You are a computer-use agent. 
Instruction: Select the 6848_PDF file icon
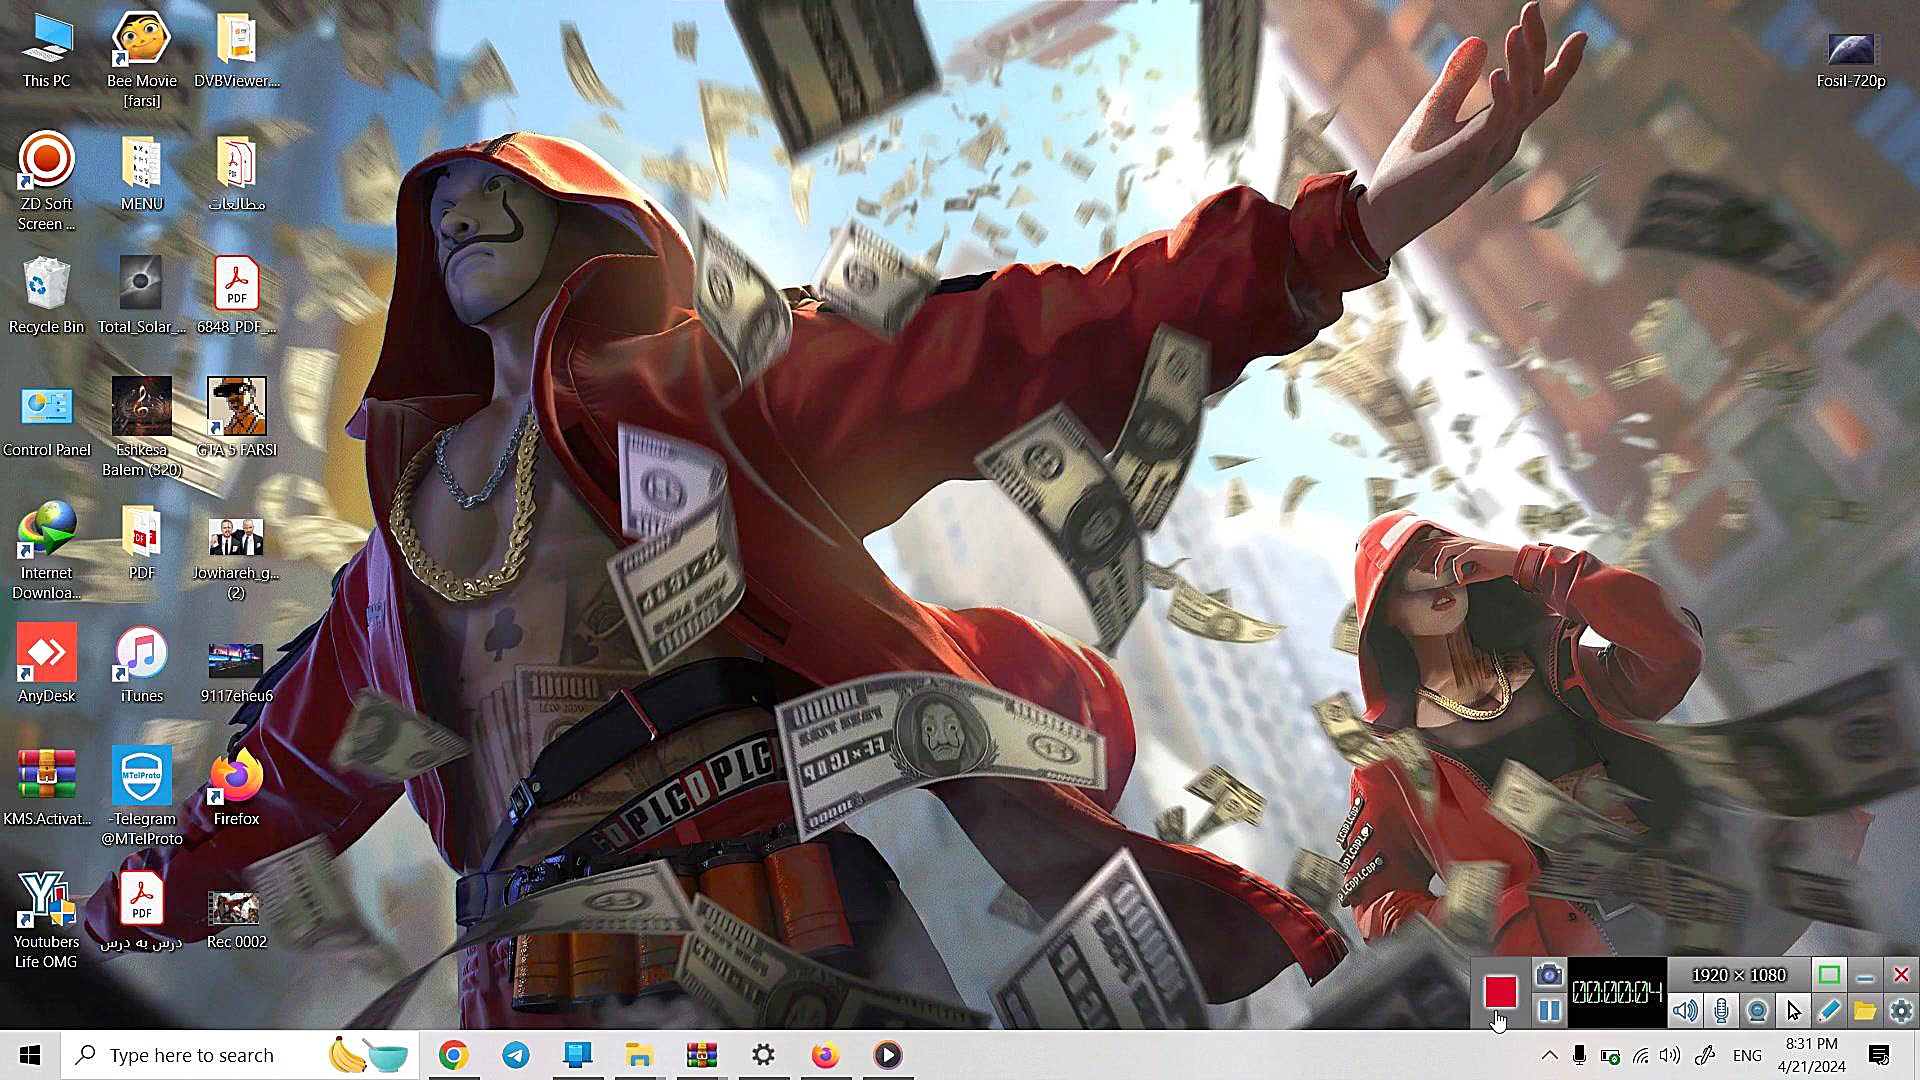click(x=237, y=296)
